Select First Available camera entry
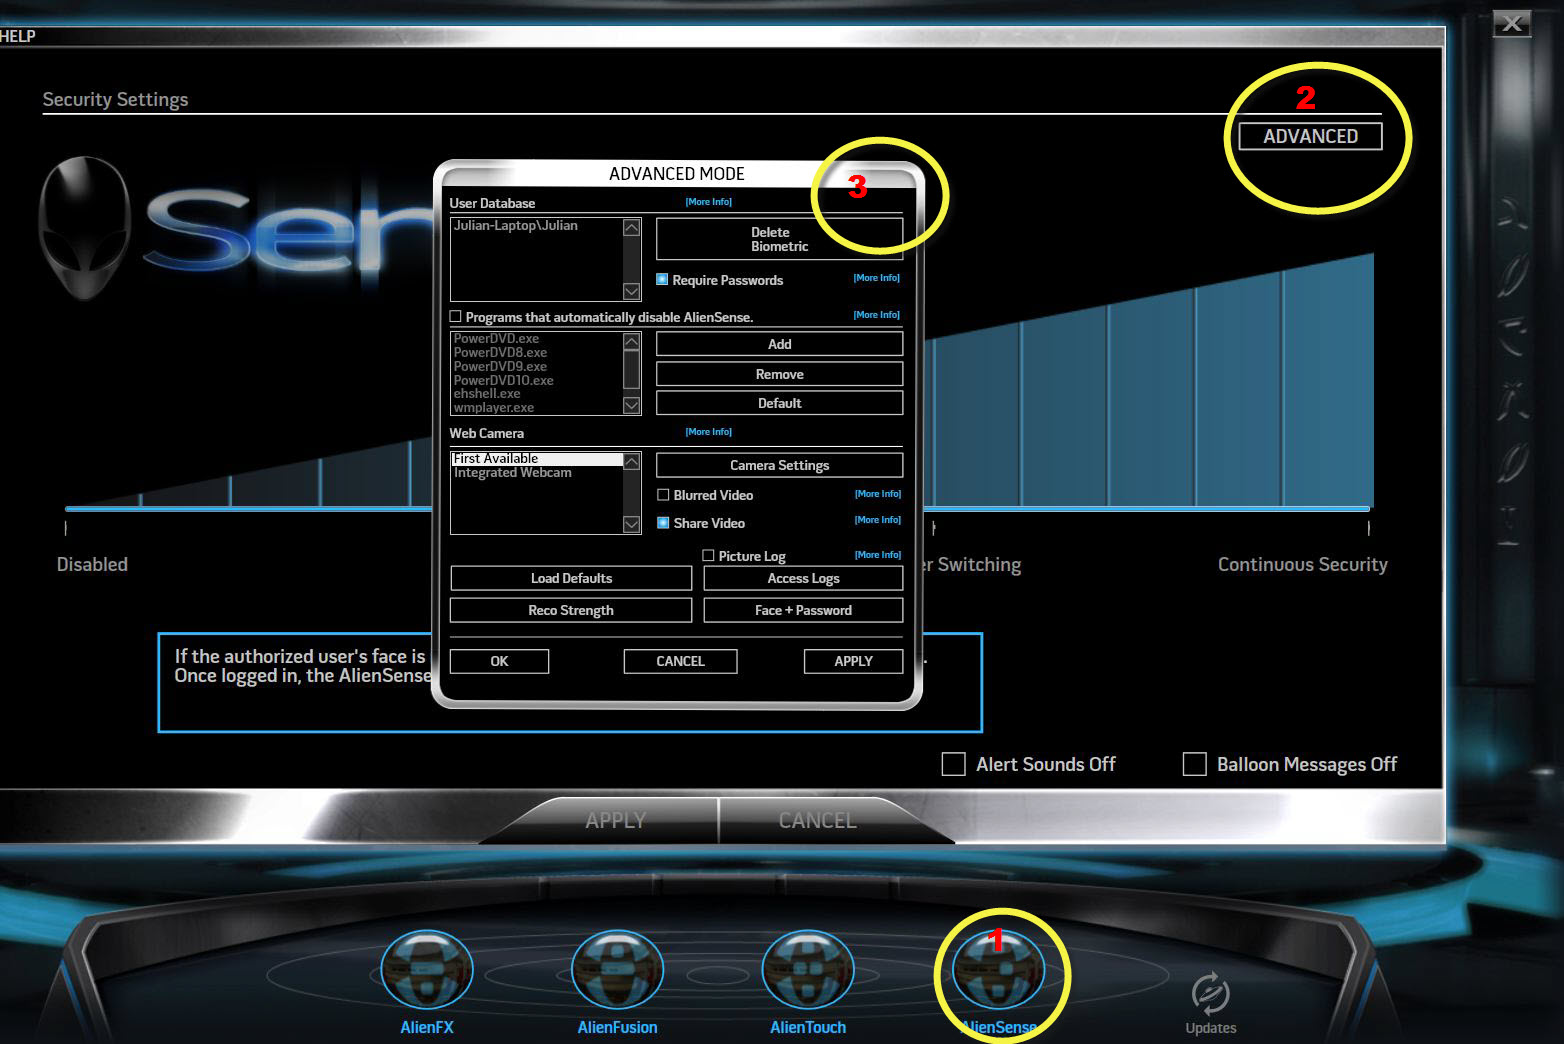Image resolution: width=1564 pixels, height=1044 pixels. pyautogui.click(x=537, y=459)
